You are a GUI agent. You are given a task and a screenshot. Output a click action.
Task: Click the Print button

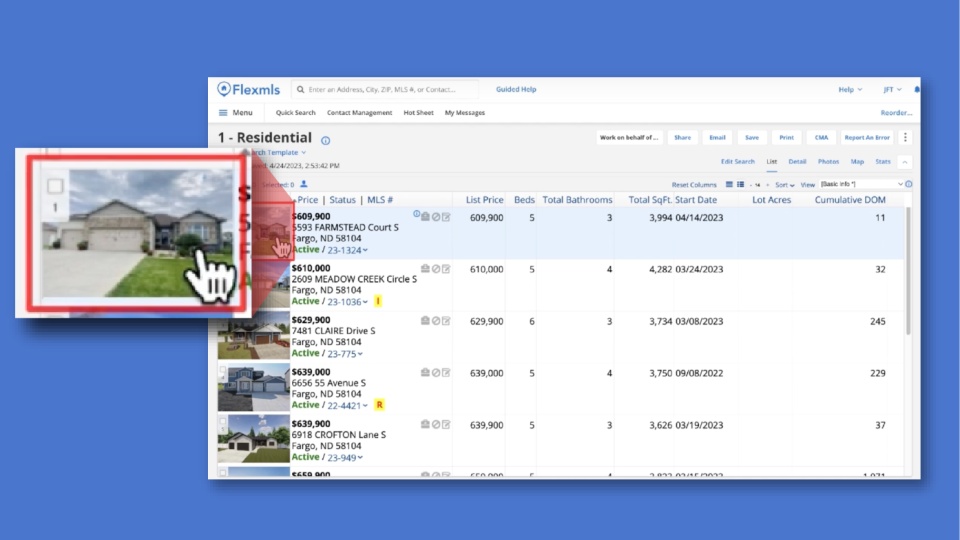[786, 138]
